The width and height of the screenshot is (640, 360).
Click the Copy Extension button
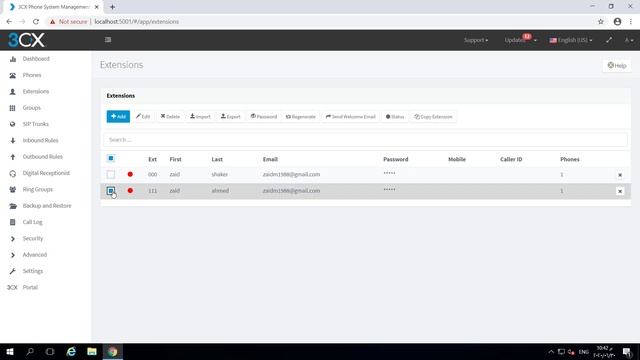tap(433, 116)
